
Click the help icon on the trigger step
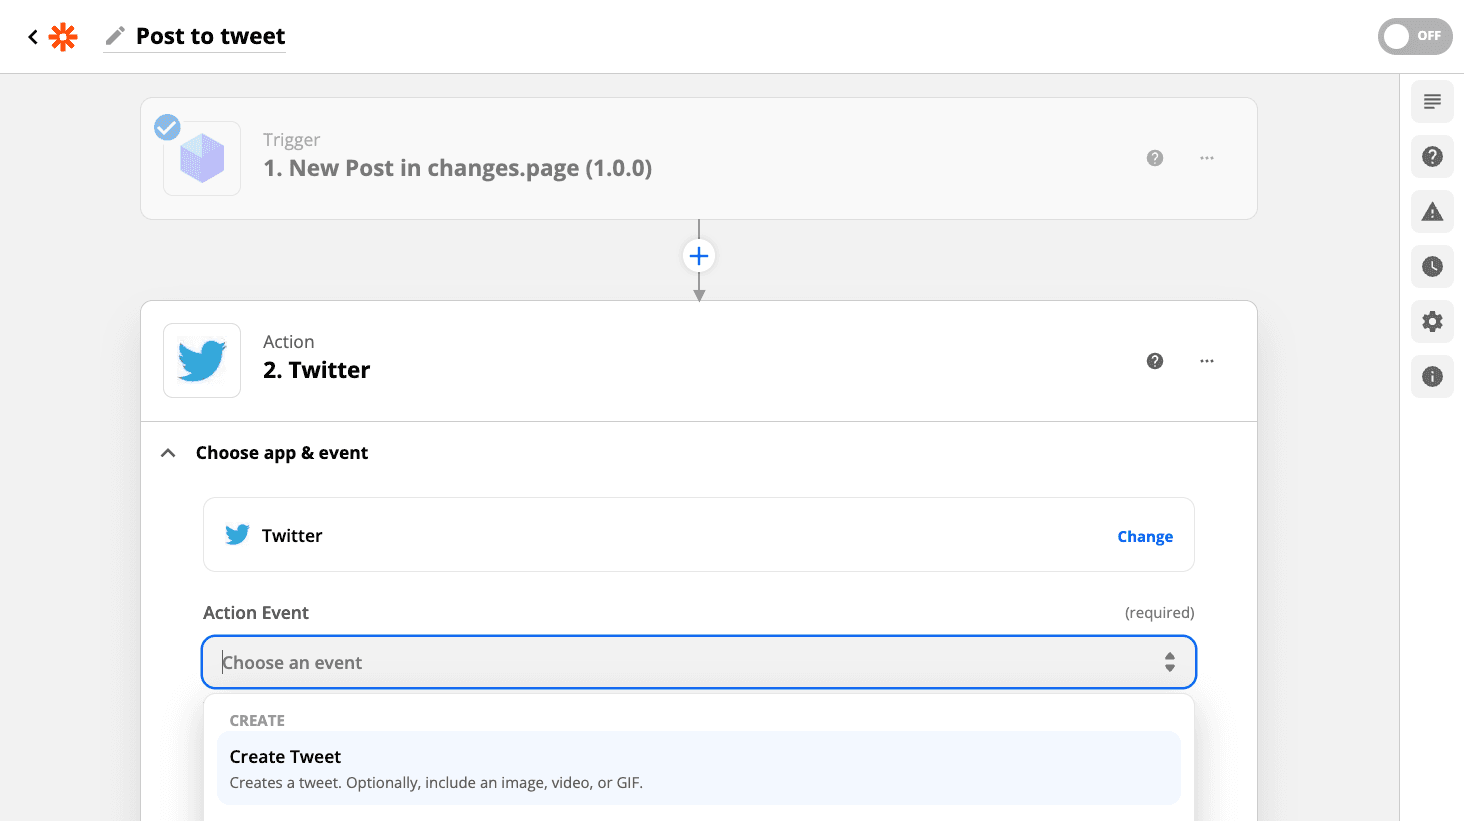pos(1155,158)
